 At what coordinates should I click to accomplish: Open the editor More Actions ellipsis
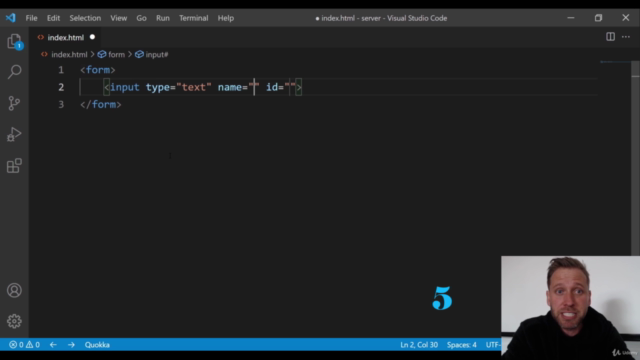coord(626,37)
